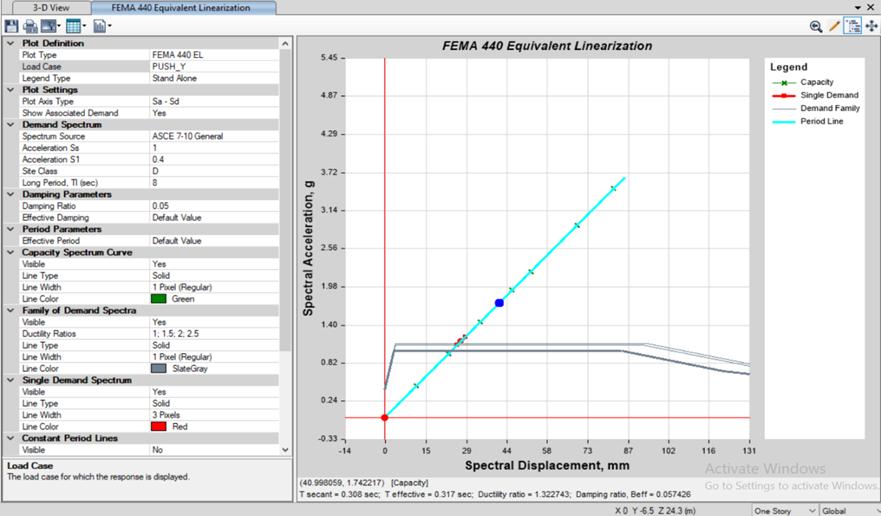Collapse the Plot Definition section

[10, 43]
